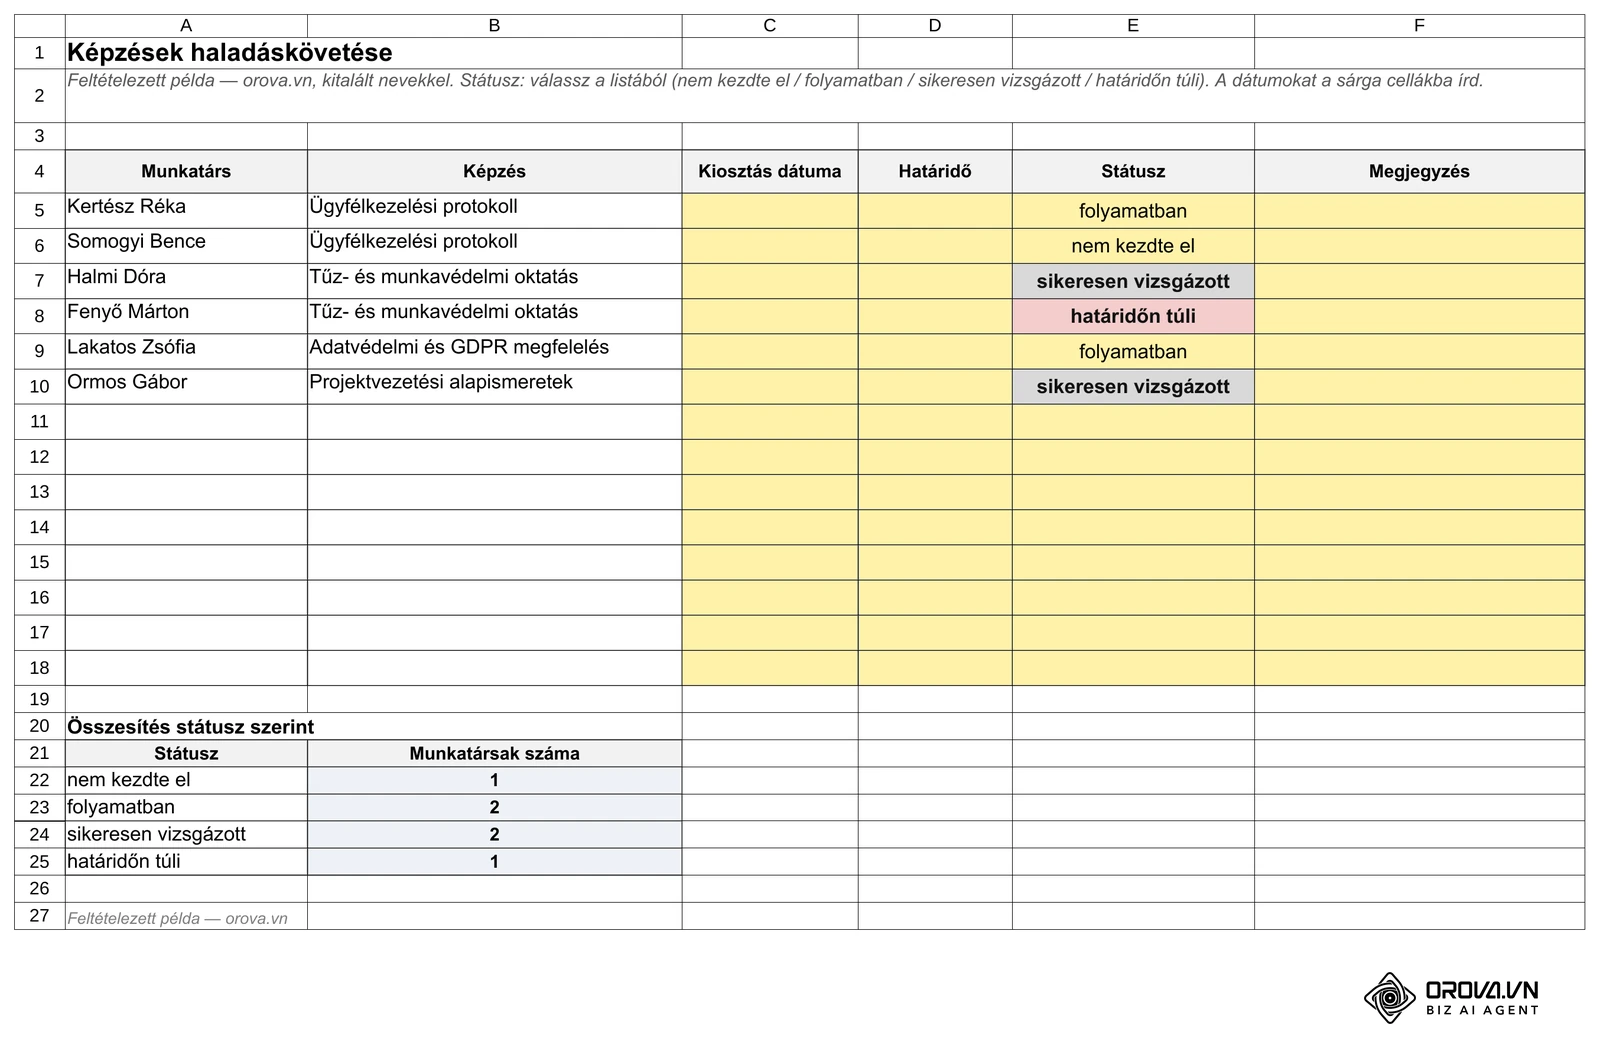Click the "Ormos Gábor" cell
The width and height of the screenshot is (1600, 1064).
pos(186,386)
